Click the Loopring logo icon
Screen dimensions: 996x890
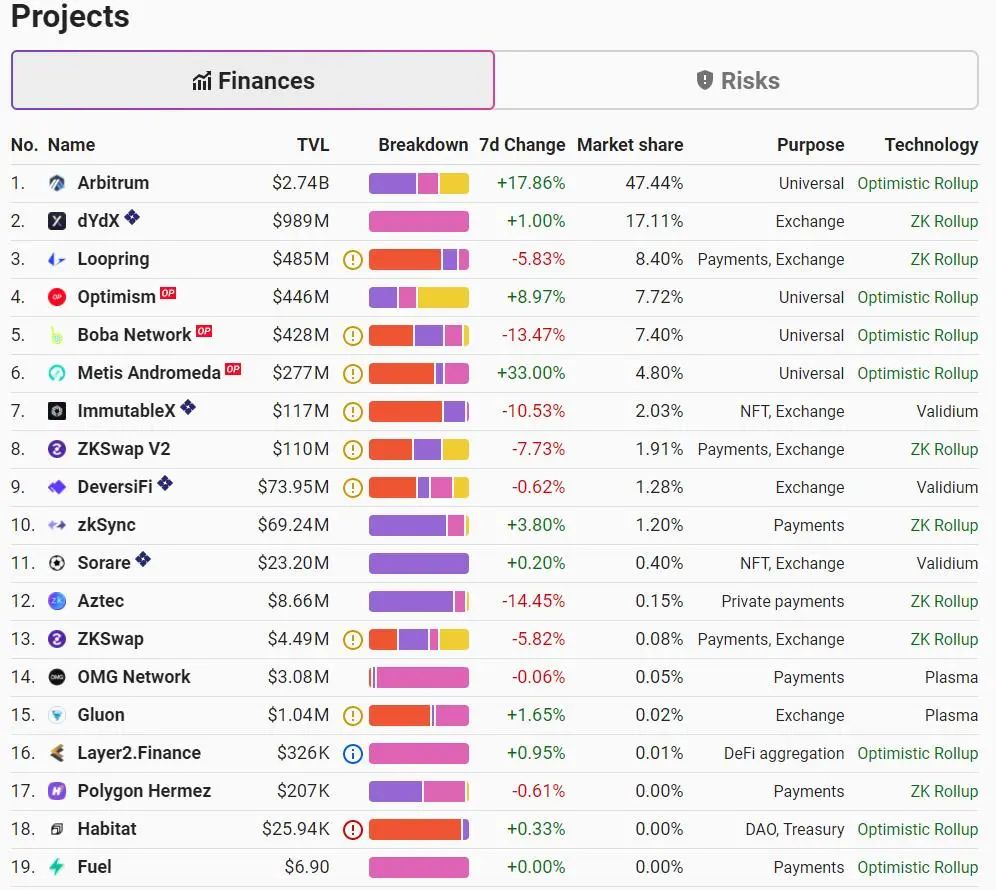pyautogui.click(x=57, y=259)
